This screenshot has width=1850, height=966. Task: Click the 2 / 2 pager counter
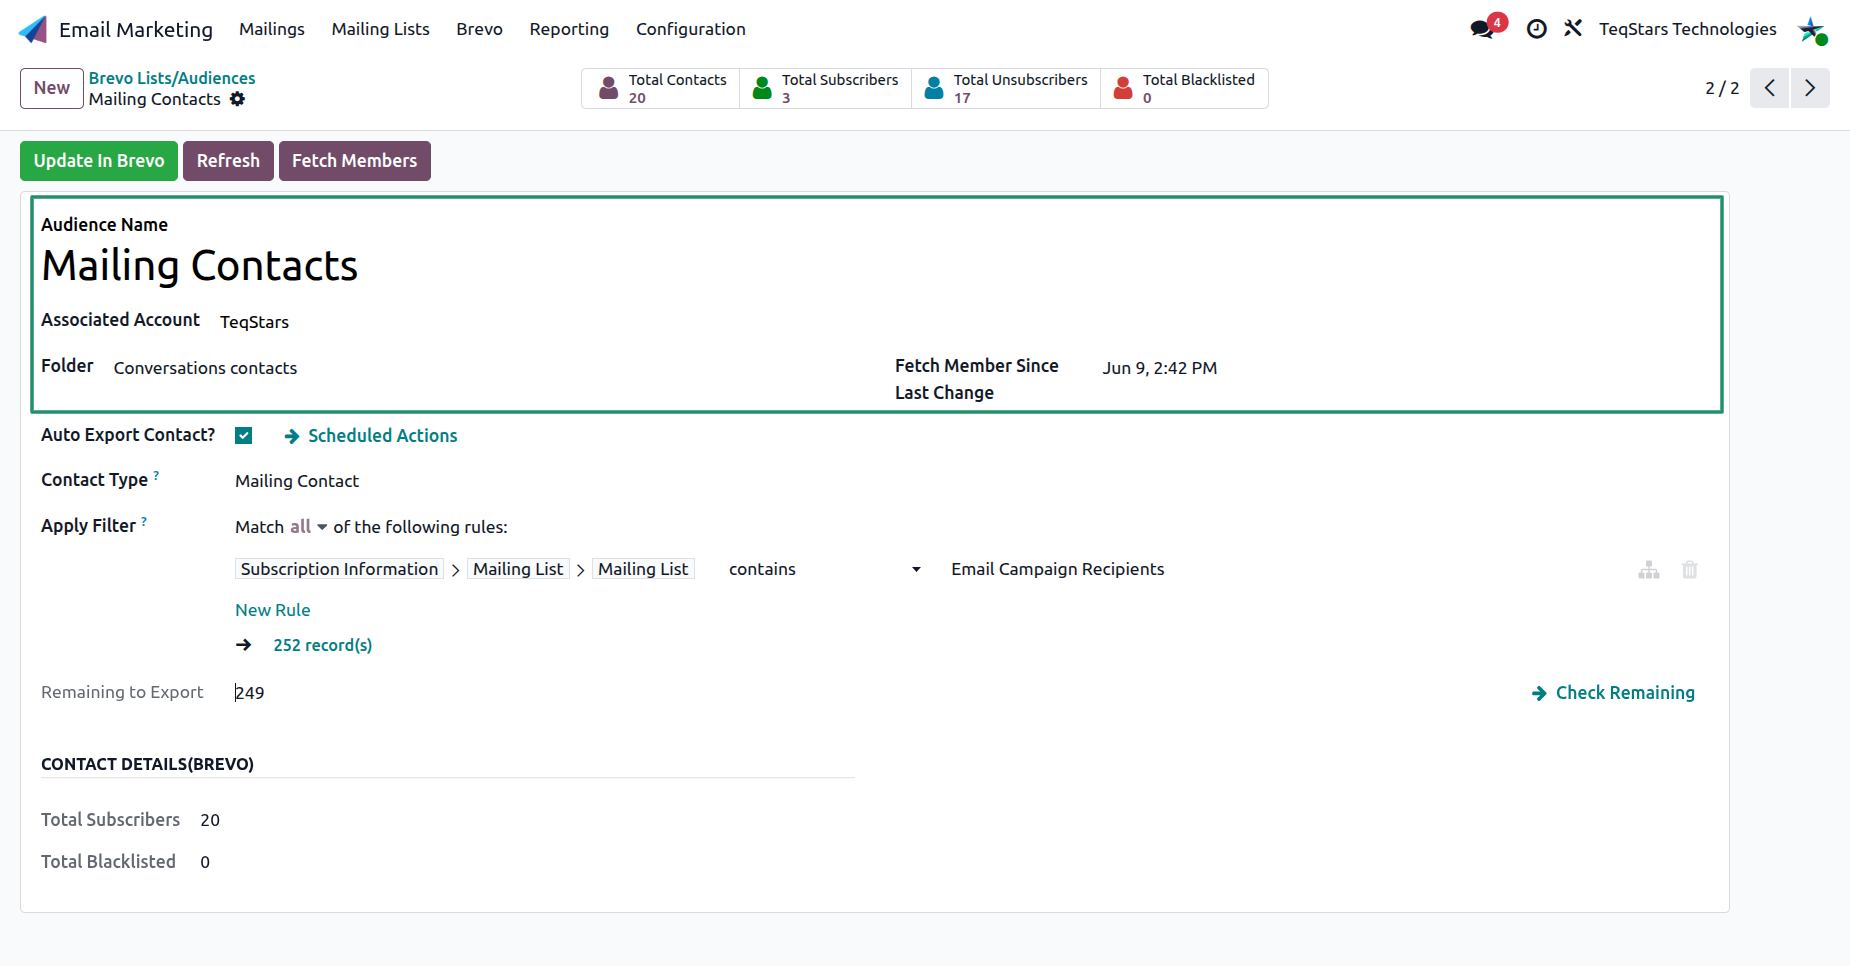click(x=1722, y=88)
